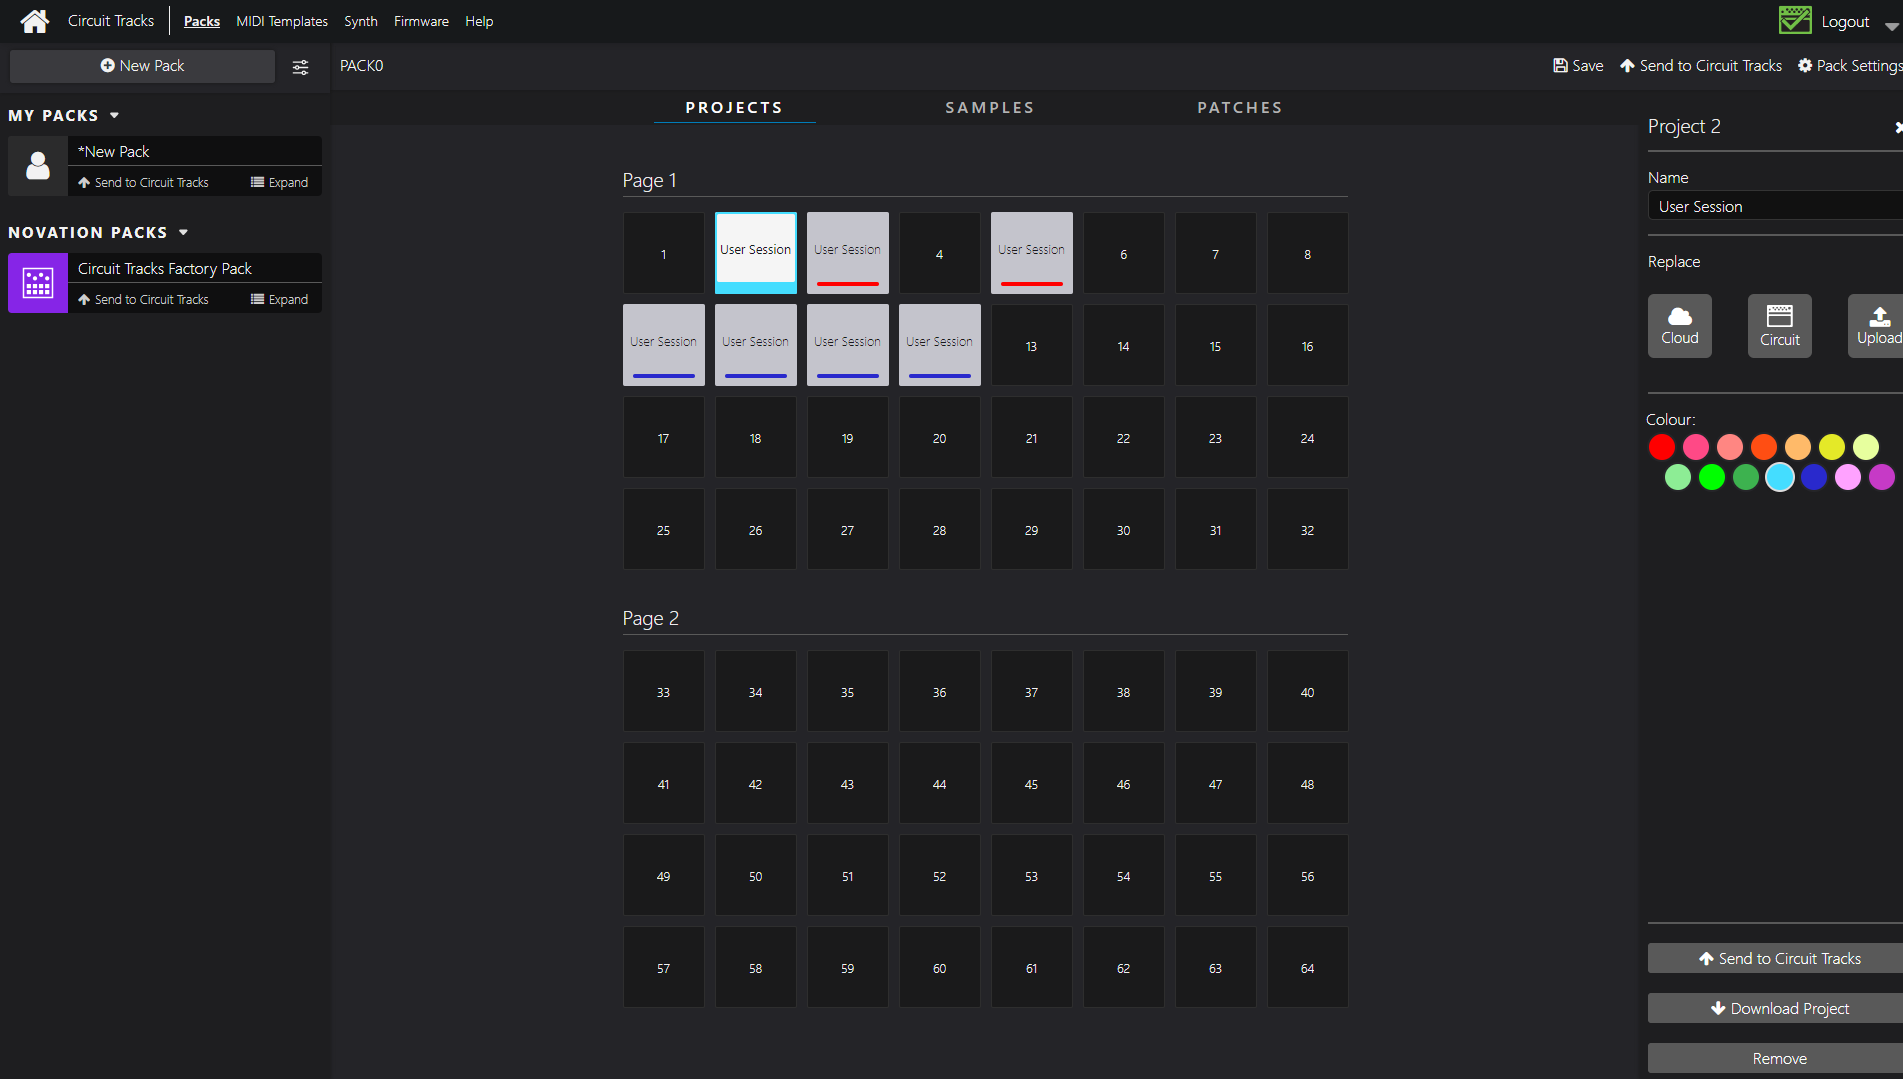Select the hot pink colour swatch
The image size is (1903, 1079).
[x=1696, y=447]
